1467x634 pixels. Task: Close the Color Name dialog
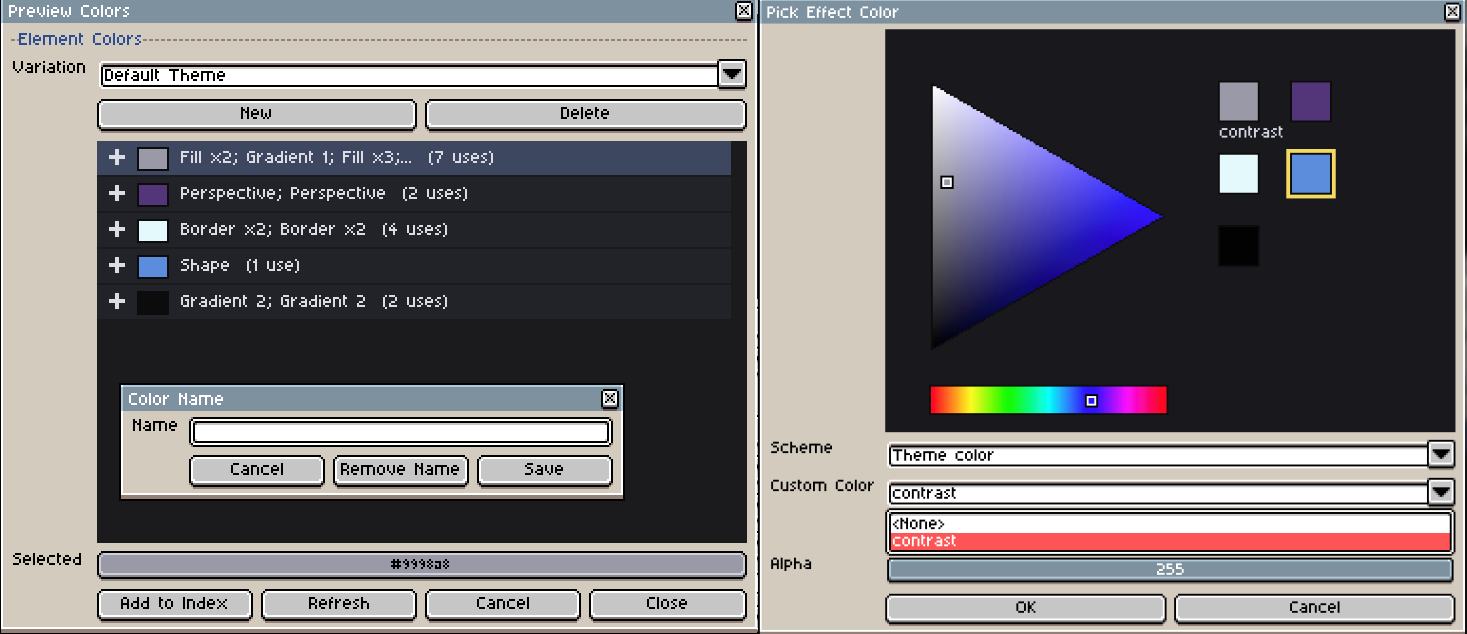pos(609,398)
